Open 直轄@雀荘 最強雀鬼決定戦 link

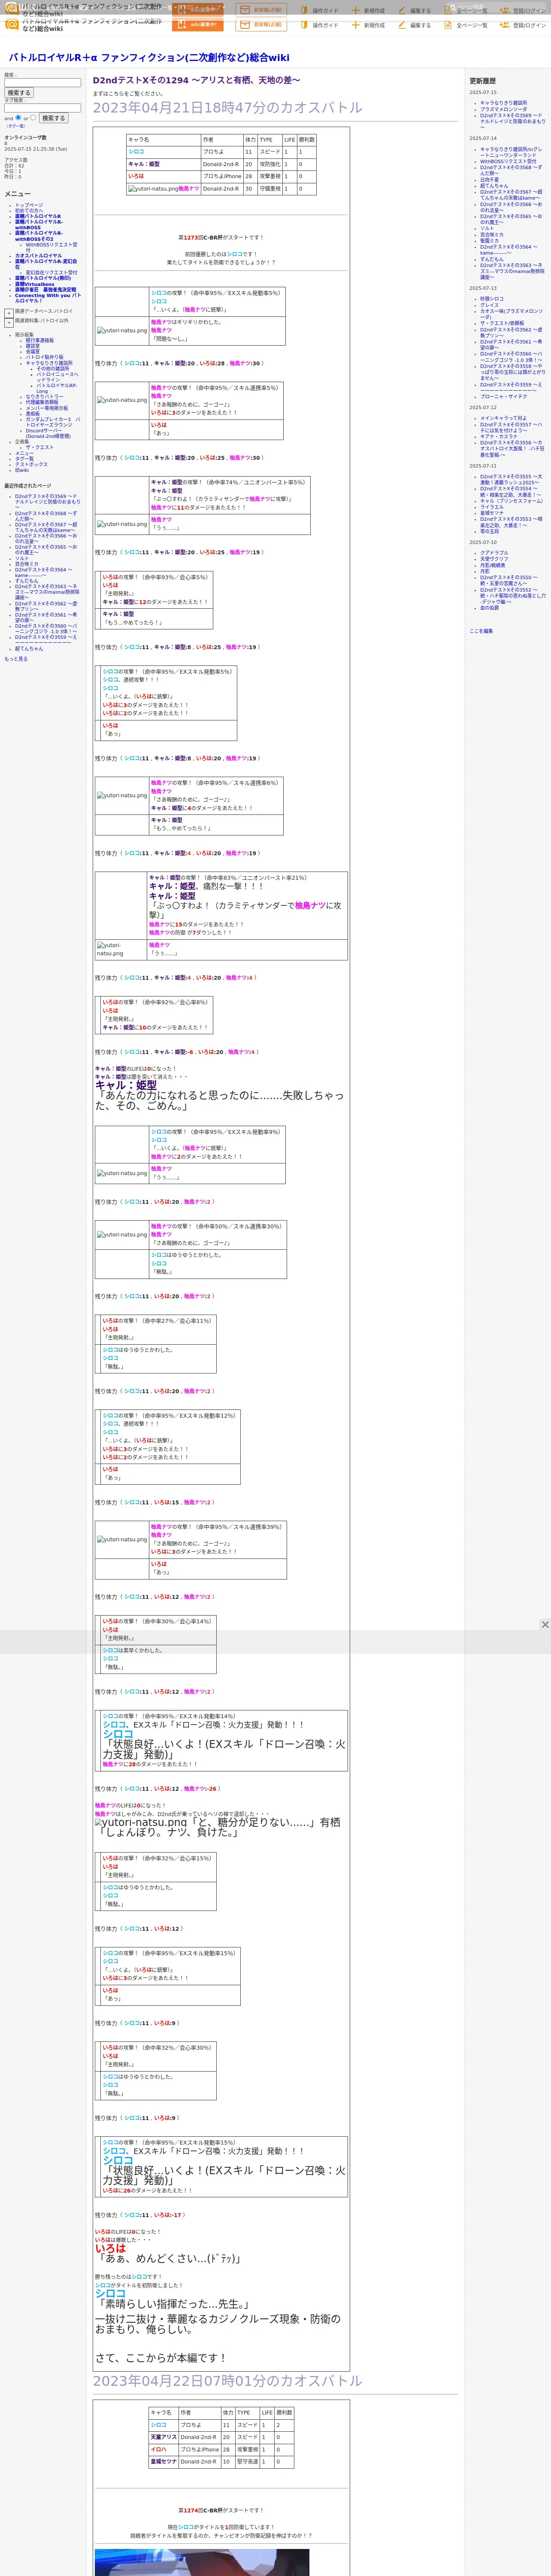pos(45,290)
